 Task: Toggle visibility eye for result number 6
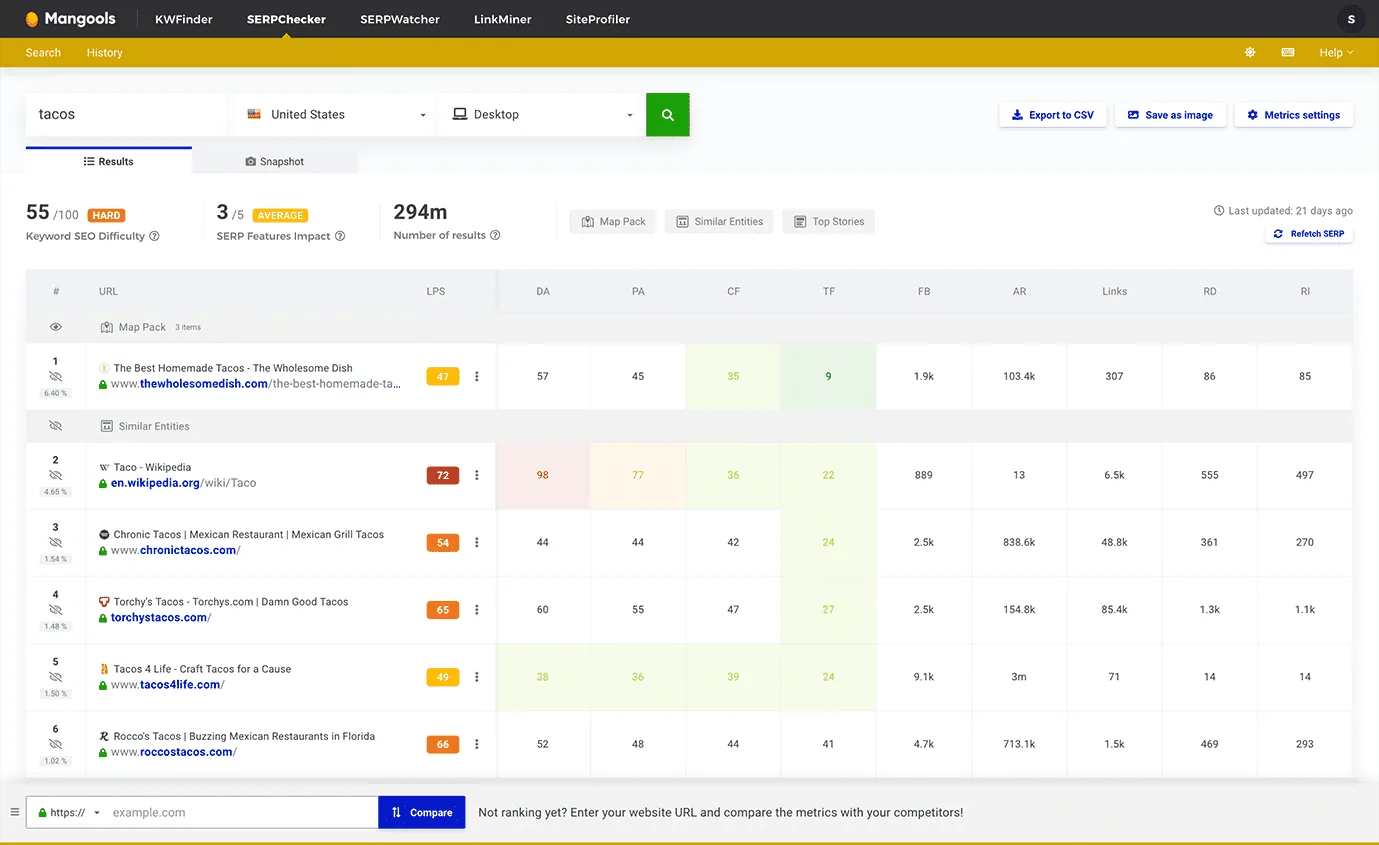pyautogui.click(x=56, y=744)
